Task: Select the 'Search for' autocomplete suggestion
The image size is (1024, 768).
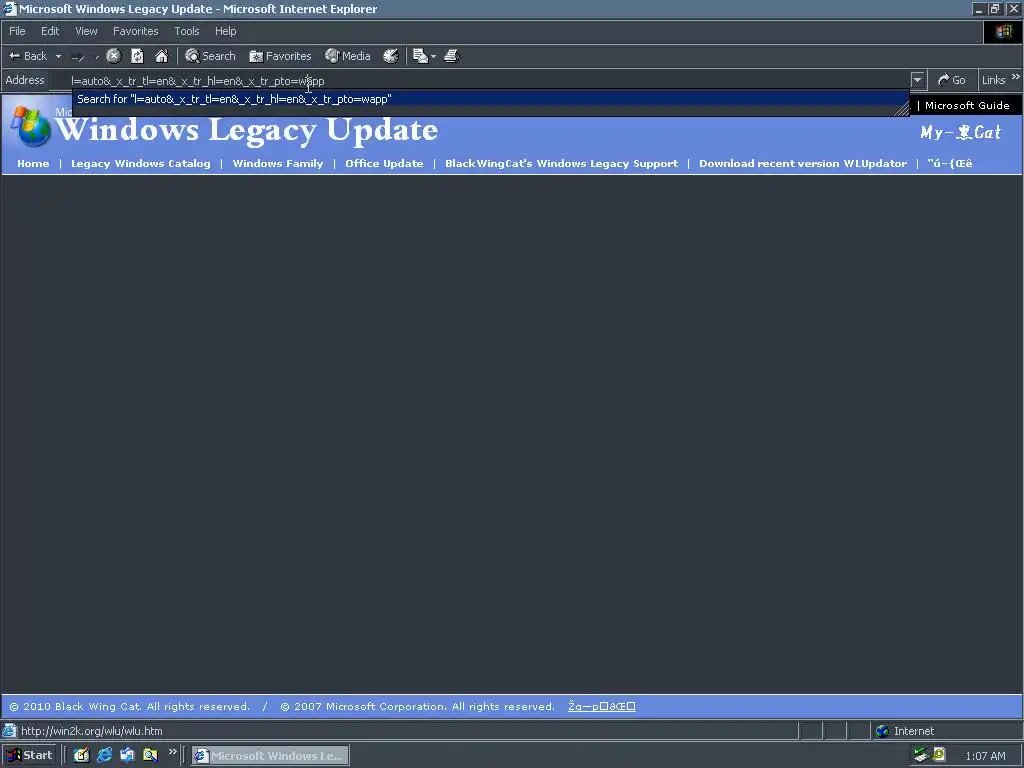Action: point(490,99)
